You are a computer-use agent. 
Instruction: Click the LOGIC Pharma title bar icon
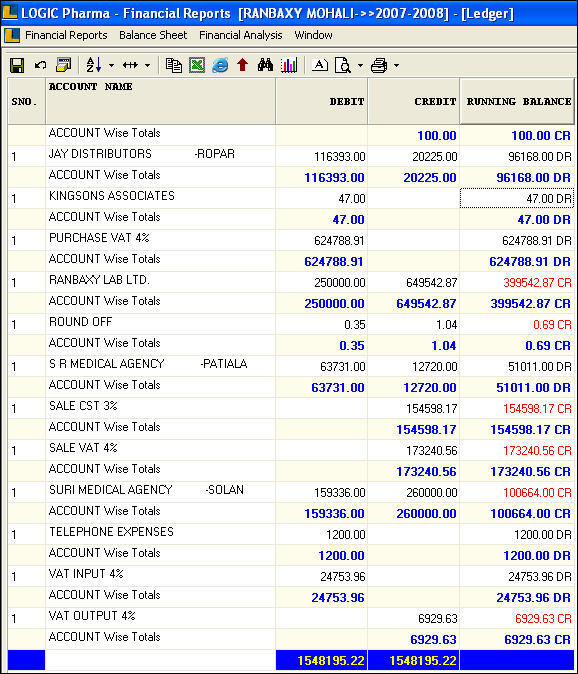pyautogui.click(x=9, y=12)
